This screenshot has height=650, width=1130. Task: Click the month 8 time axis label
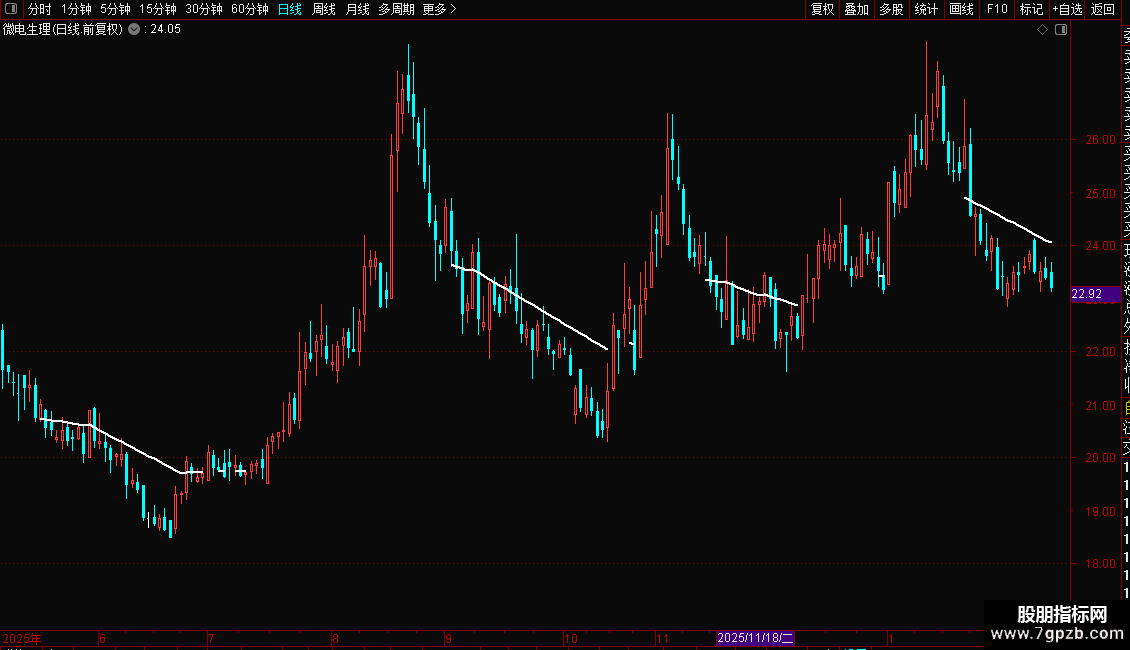pos(336,638)
